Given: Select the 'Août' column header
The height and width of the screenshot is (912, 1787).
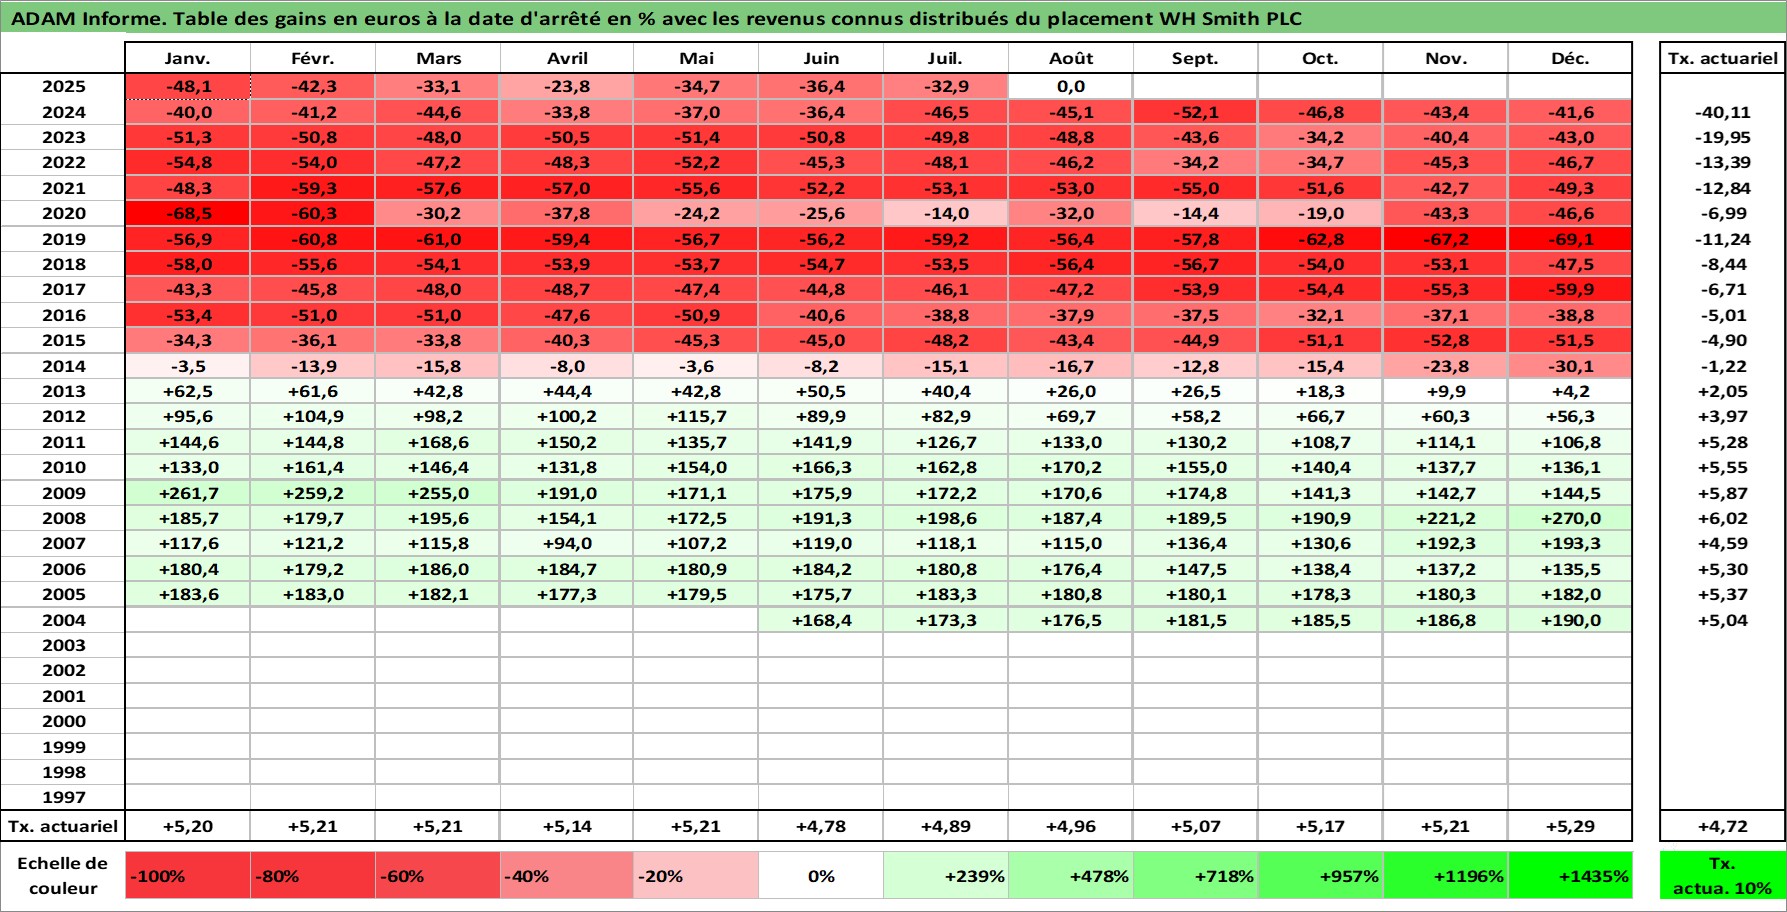Looking at the screenshot, I should [1070, 59].
